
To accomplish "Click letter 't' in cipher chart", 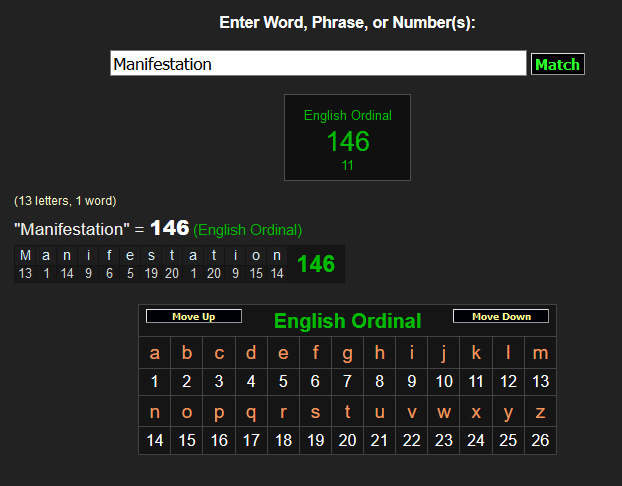I will [x=347, y=411].
